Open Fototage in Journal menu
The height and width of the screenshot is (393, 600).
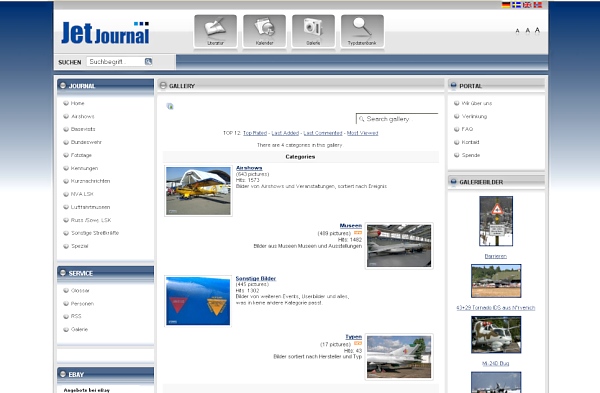pyautogui.click(x=81, y=155)
